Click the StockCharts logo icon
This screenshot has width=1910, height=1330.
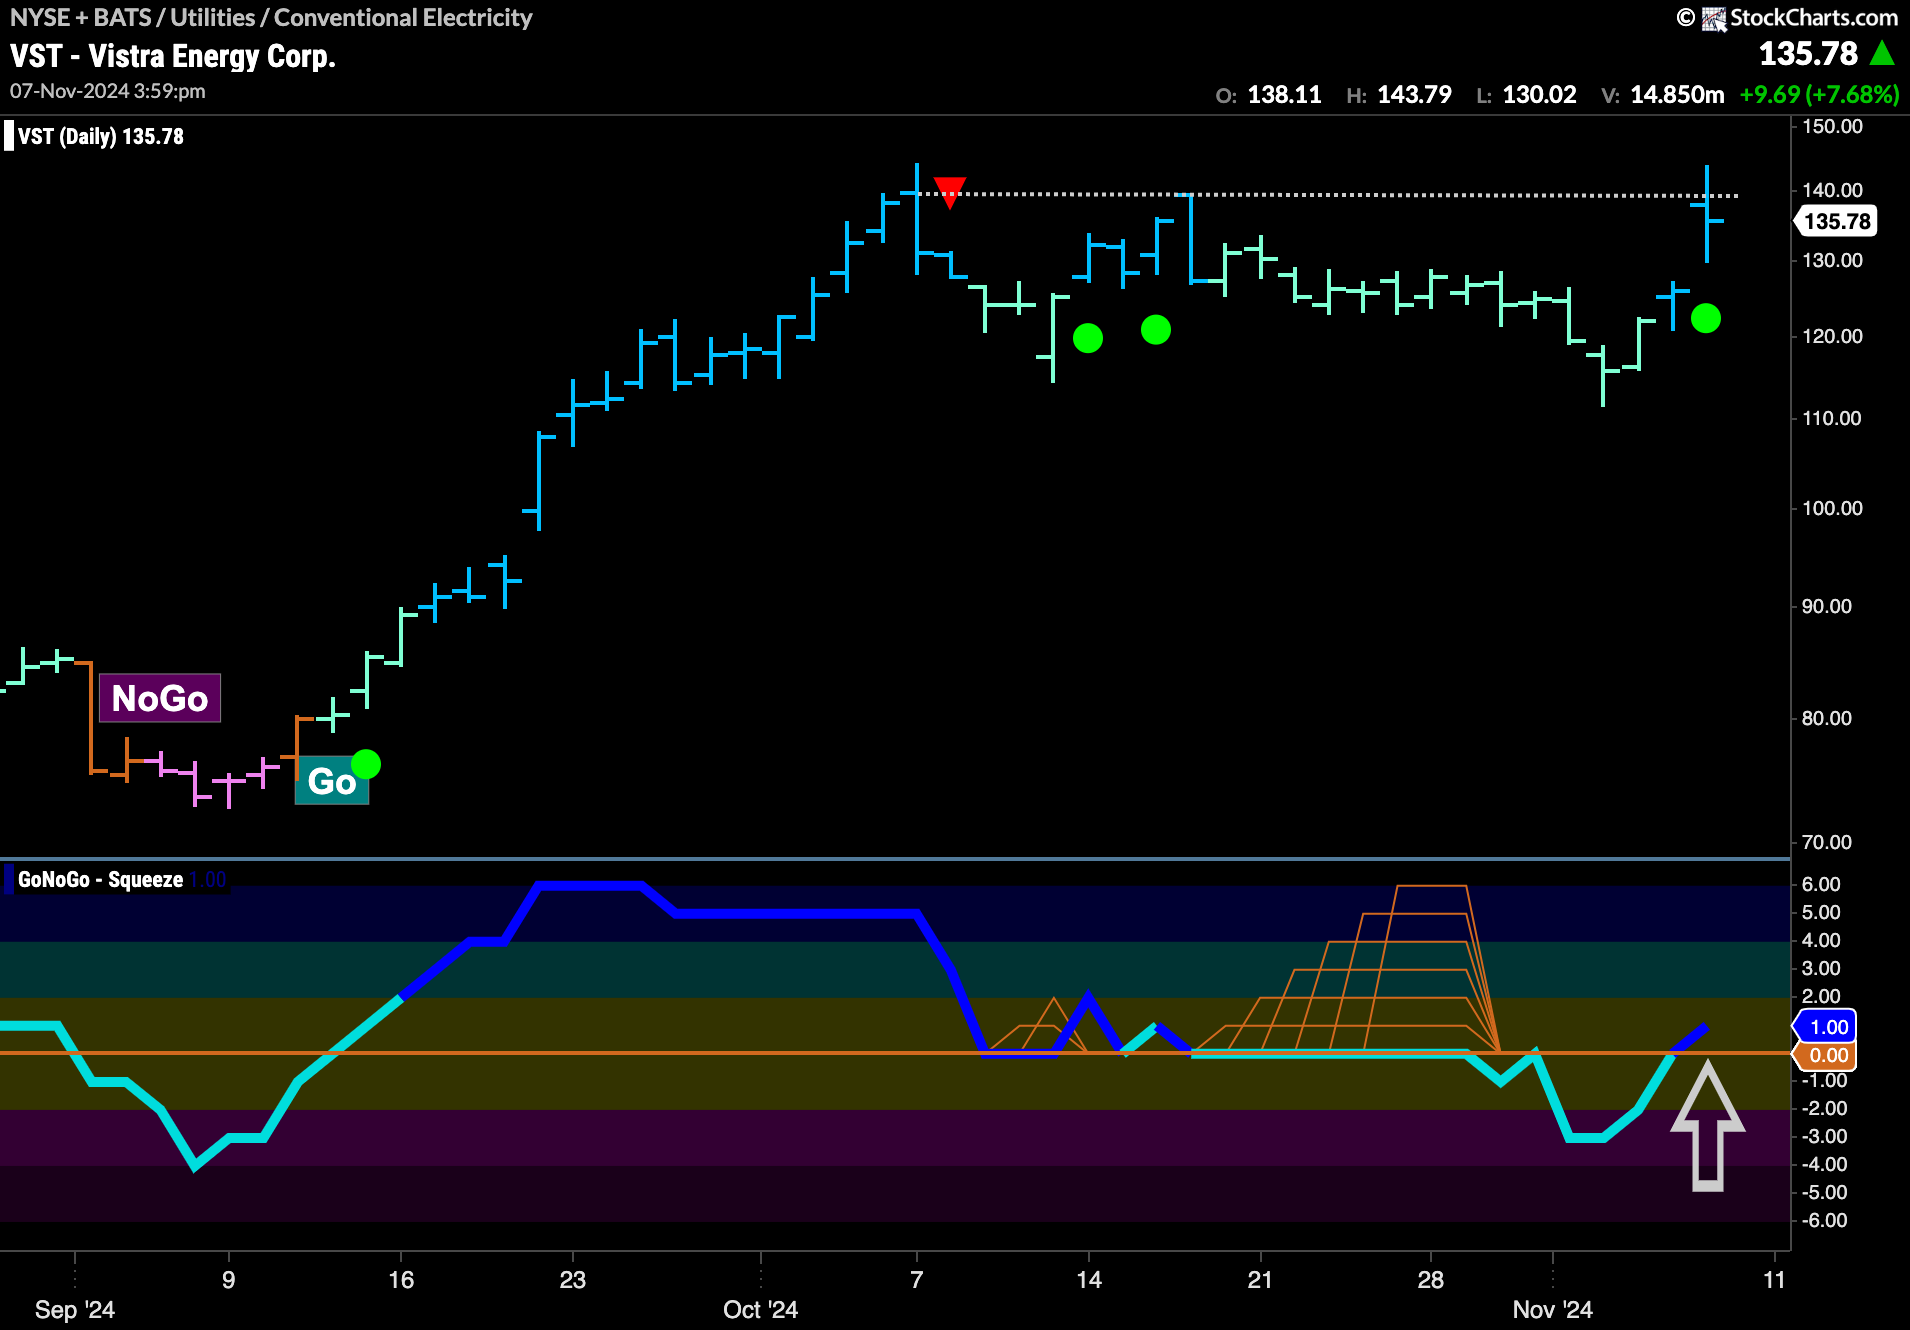[x=1714, y=18]
